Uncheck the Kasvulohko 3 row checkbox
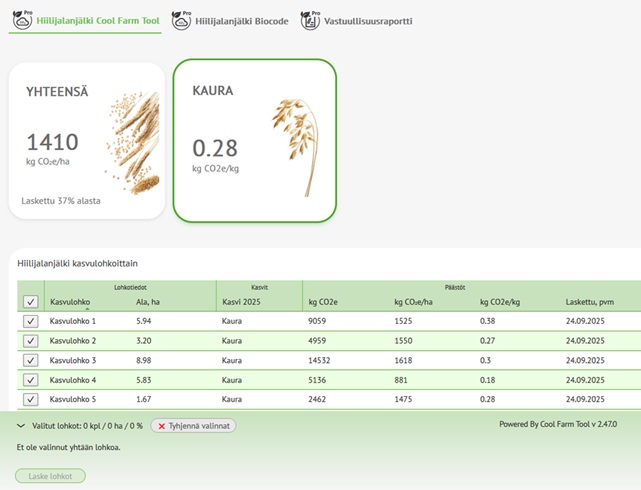 pos(30,360)
